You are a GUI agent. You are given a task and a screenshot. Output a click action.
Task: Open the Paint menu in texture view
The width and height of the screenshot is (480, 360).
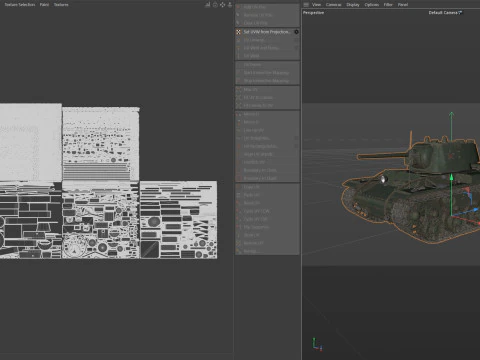[x=44, y=5]
